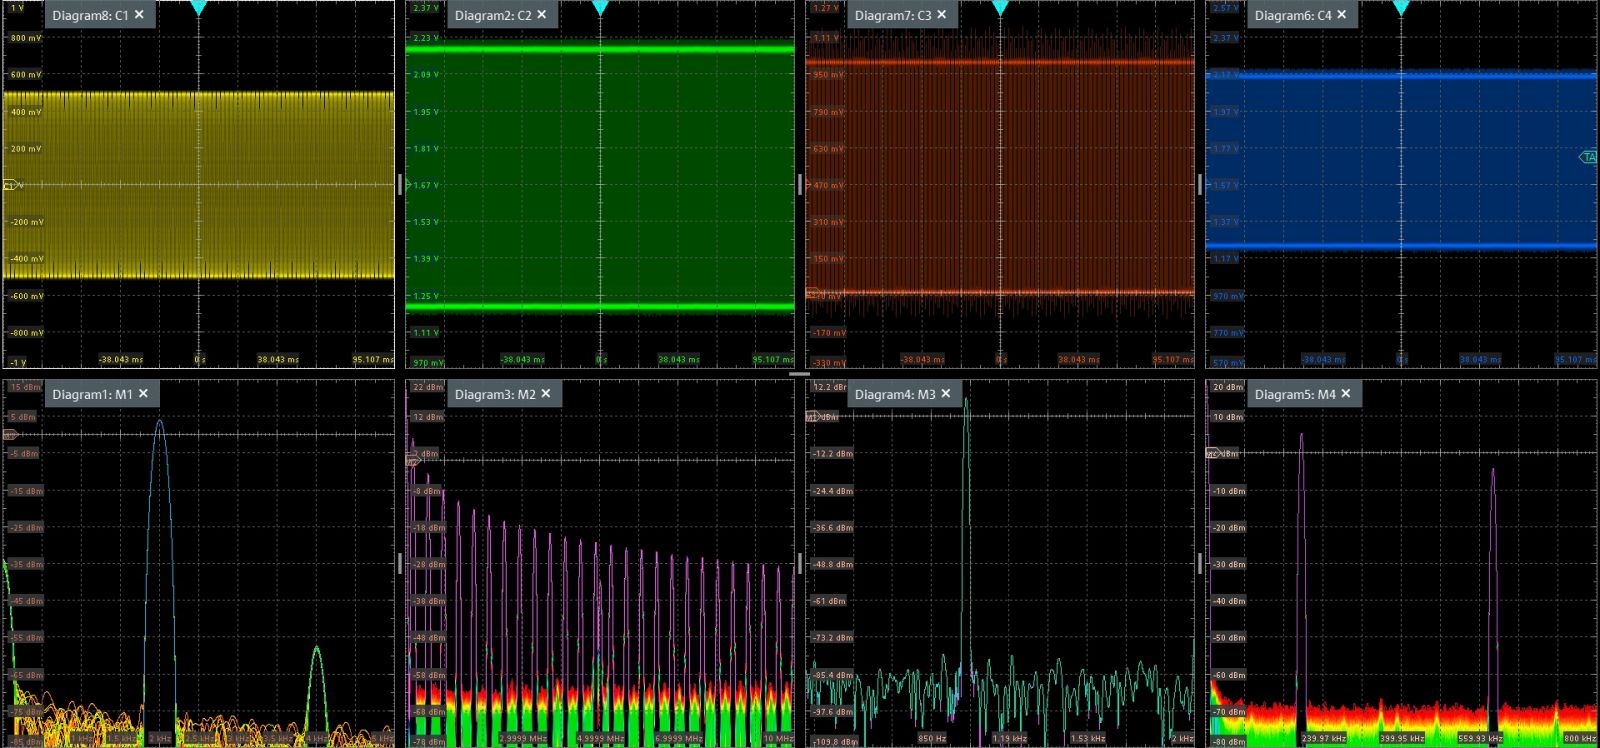The height and width of the screenshot is (748, 1600).
Task: Select the Diagram8: C1 tab label
Action: (90, 15)
